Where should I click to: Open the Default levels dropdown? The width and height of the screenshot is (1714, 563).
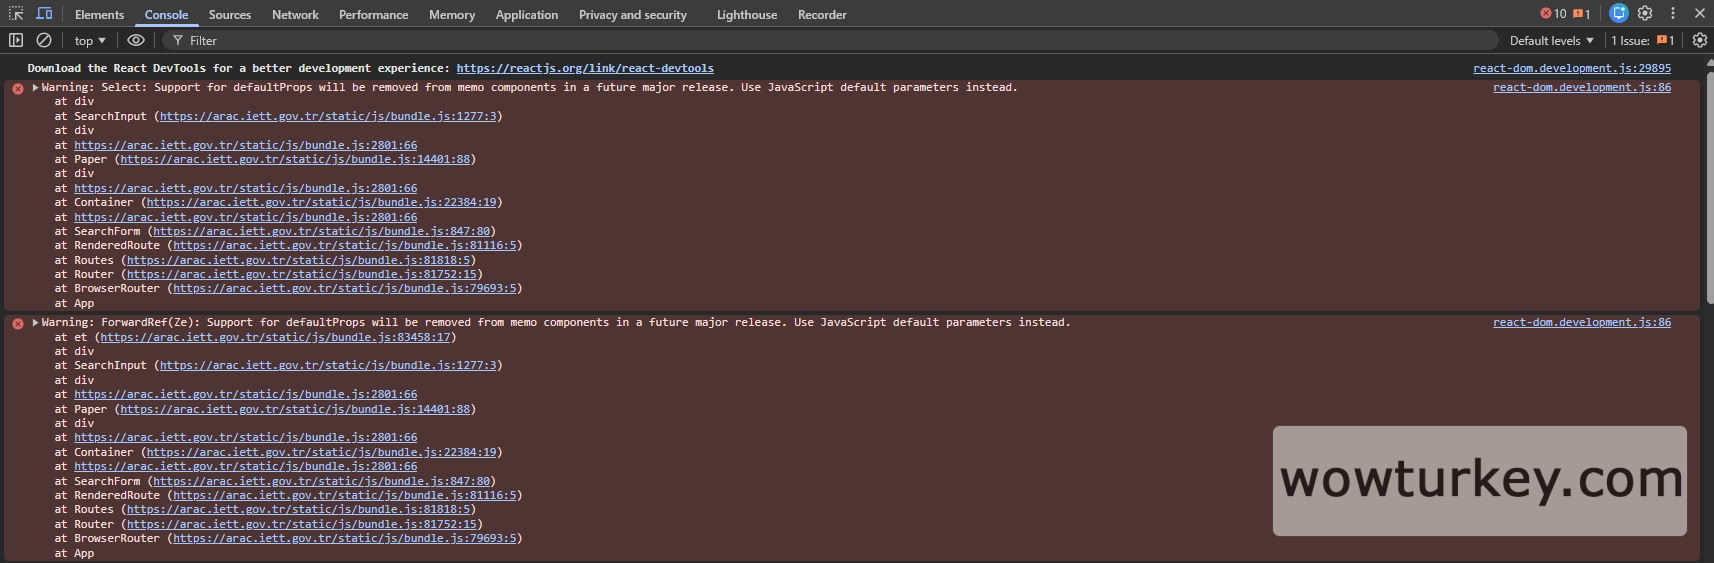1551,41
